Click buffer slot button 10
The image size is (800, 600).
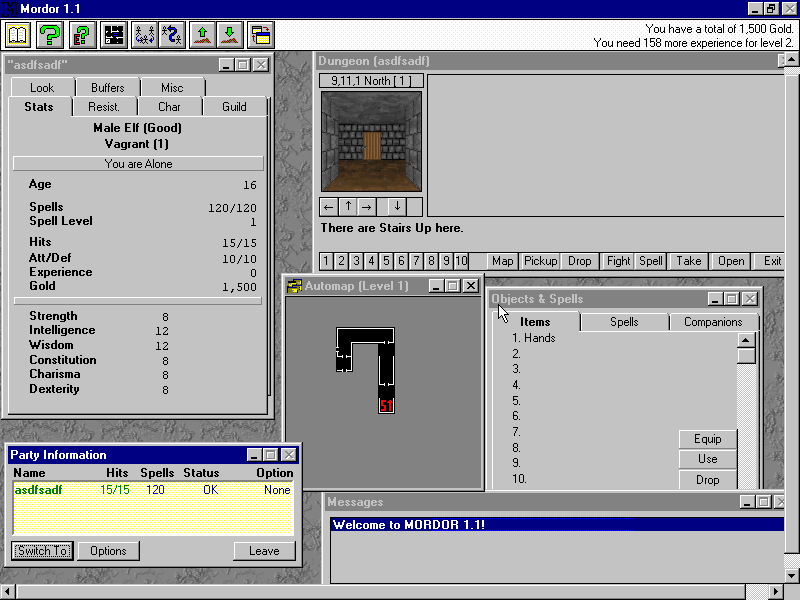click(x=461, y=261)
